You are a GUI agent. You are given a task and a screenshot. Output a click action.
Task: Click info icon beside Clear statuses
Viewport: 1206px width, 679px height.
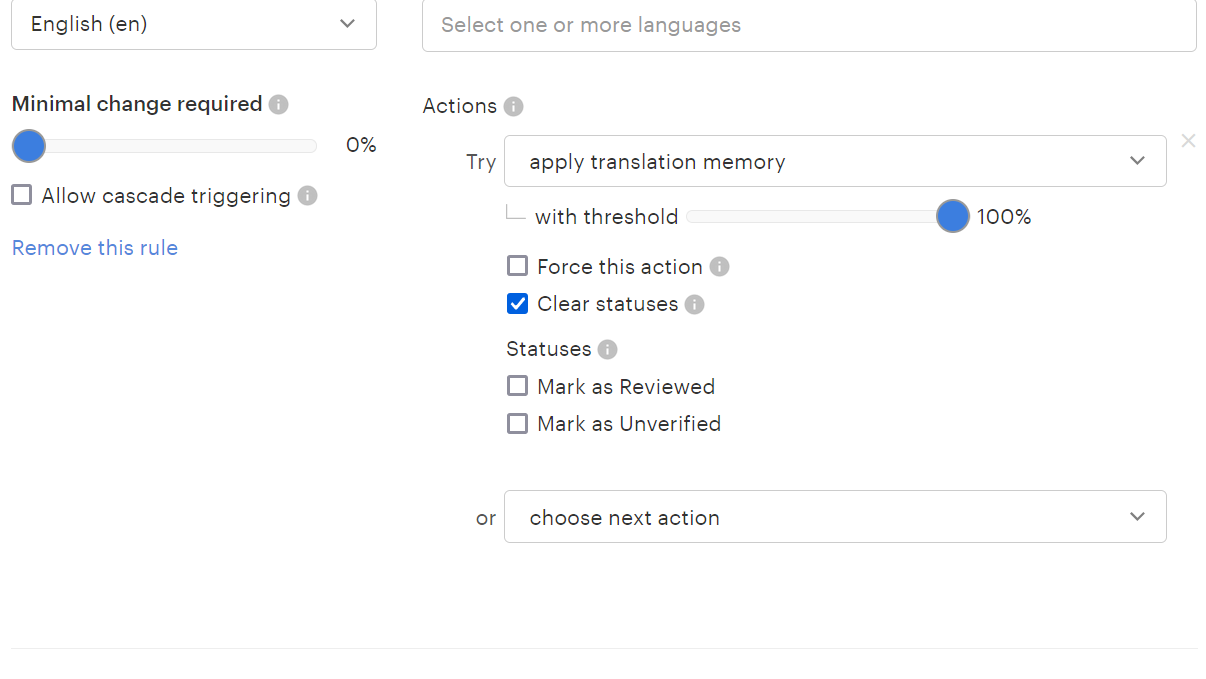pos(695,304)
